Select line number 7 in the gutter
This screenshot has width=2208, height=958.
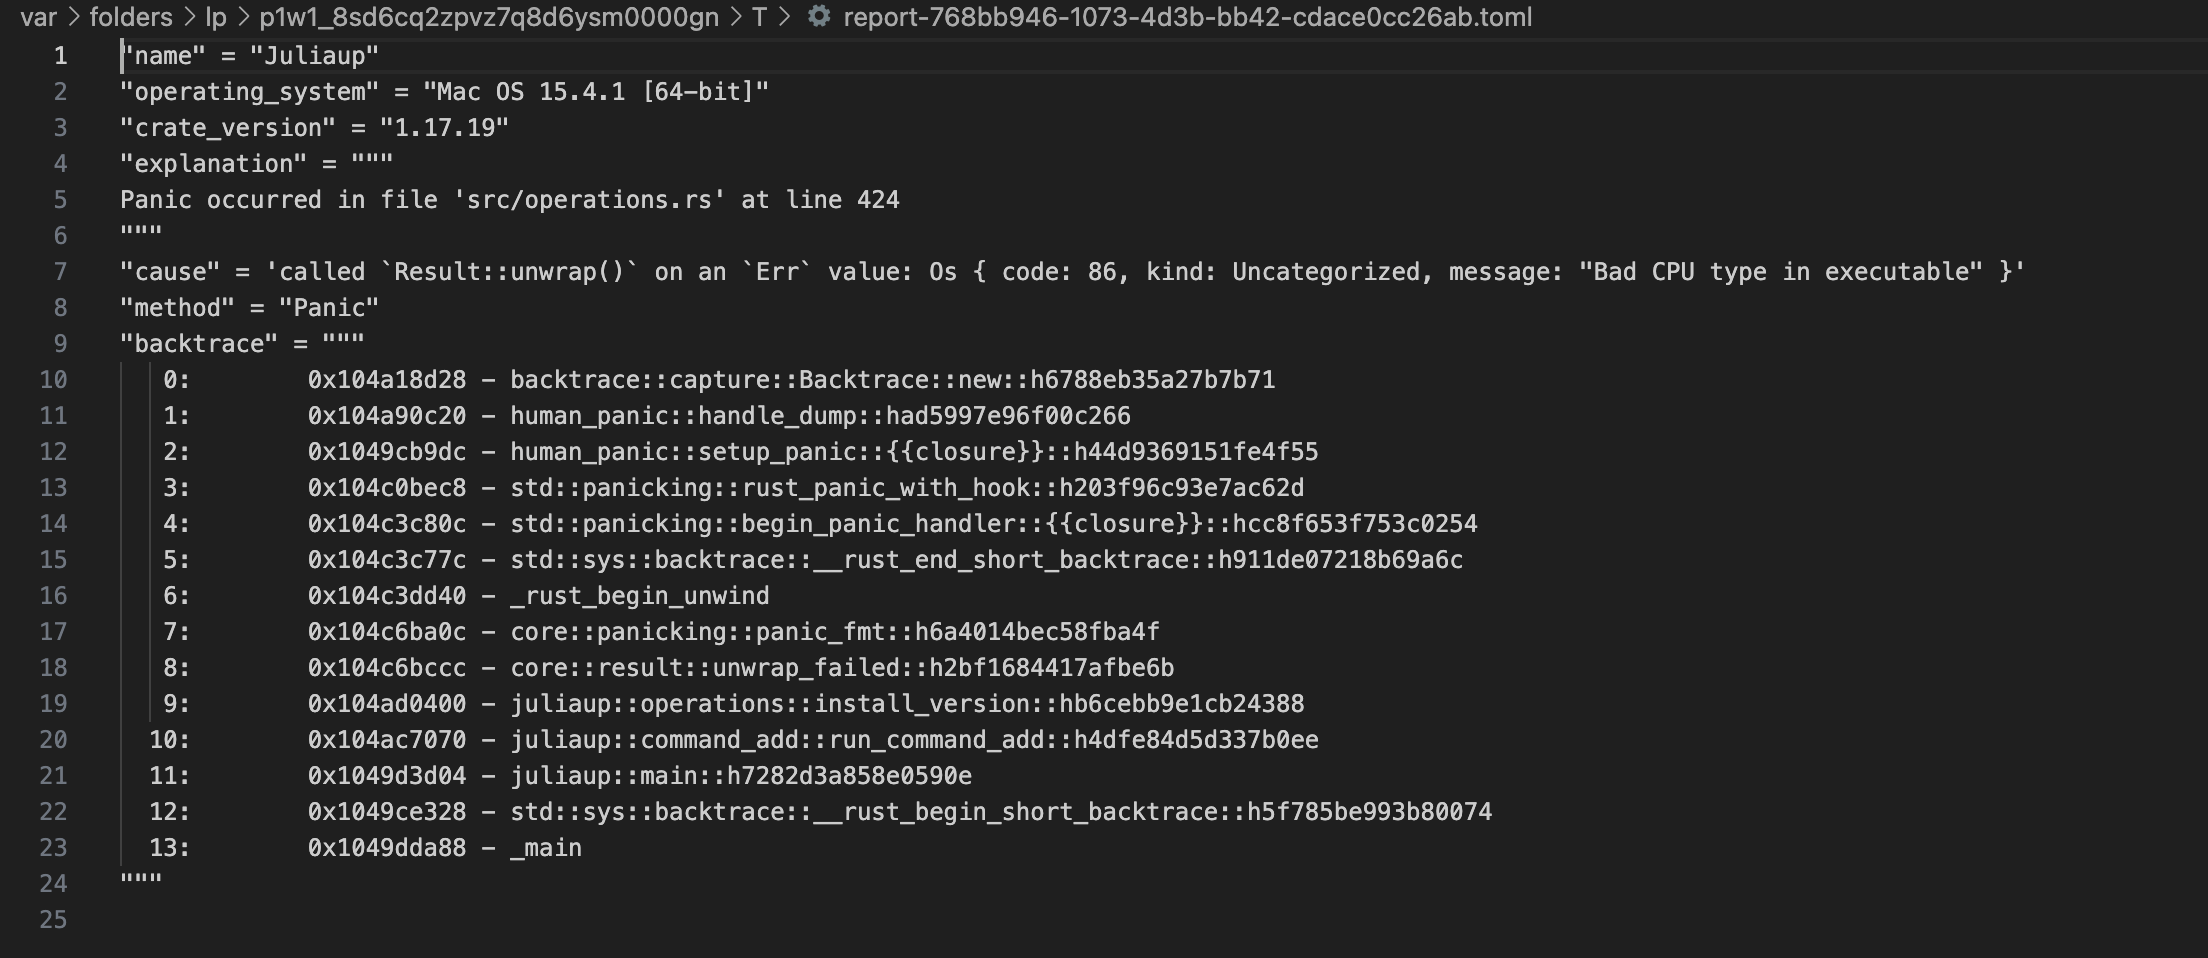point(60,272)
